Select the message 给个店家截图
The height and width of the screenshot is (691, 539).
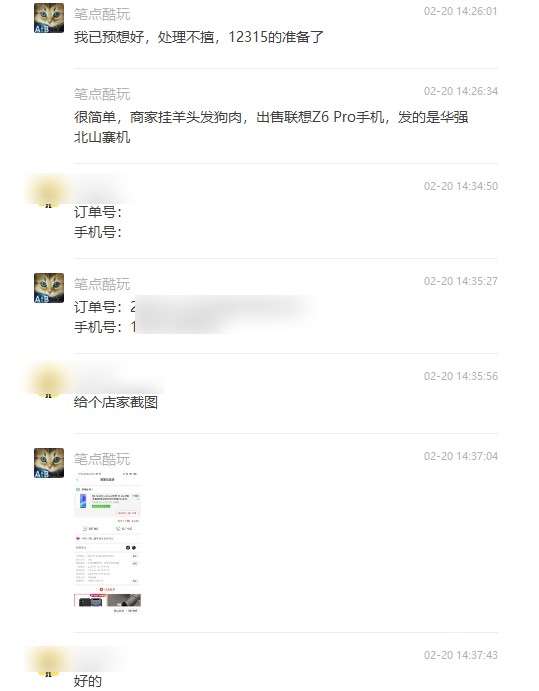click(116, 402)
